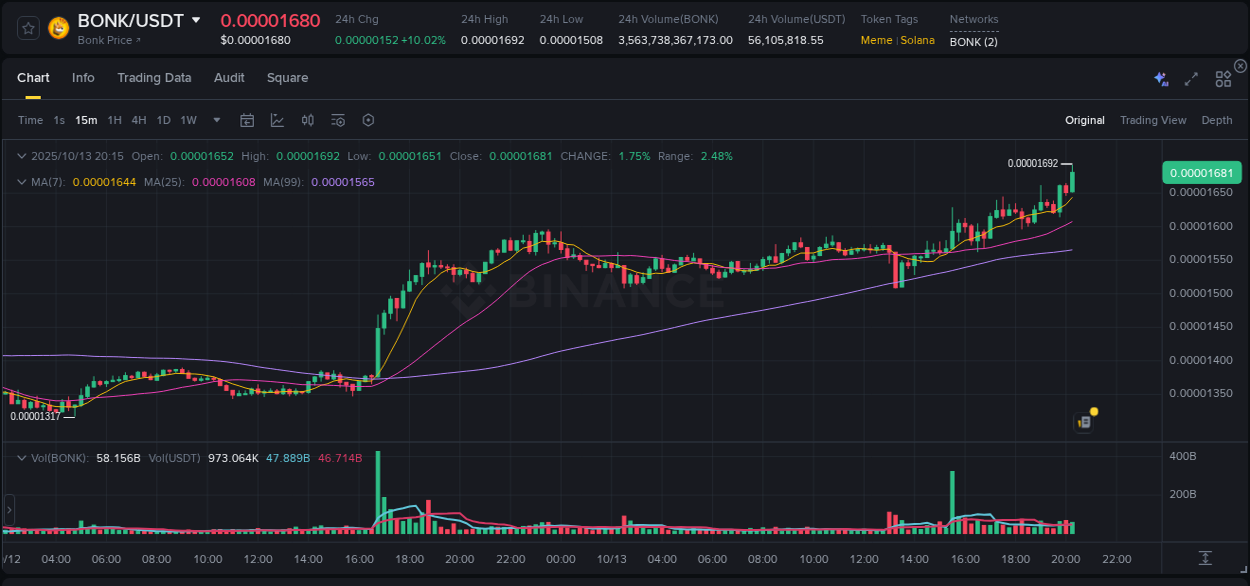Open the date range calendar picker
Image resolution: width=1250 pixels, height=586 pixels.
[247, 120]
